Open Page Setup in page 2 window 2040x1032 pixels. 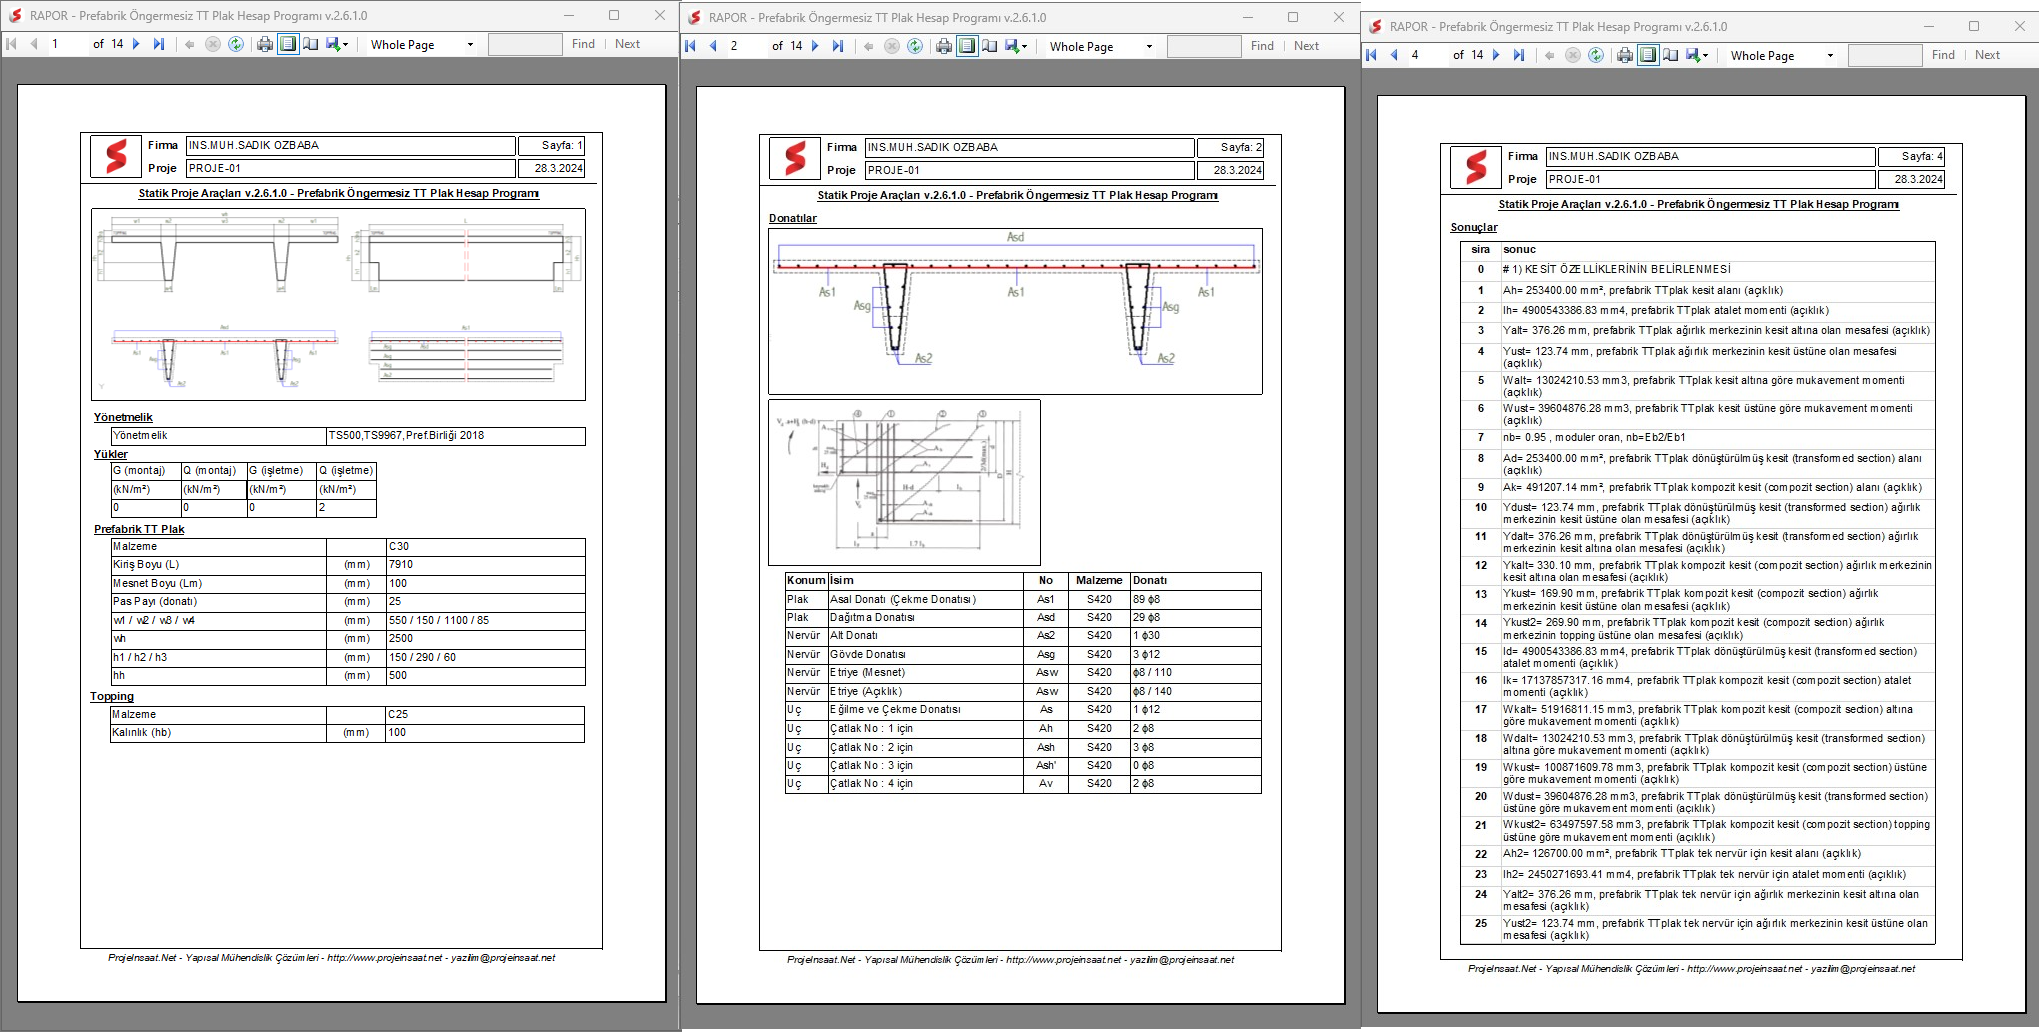pos(990,46)
